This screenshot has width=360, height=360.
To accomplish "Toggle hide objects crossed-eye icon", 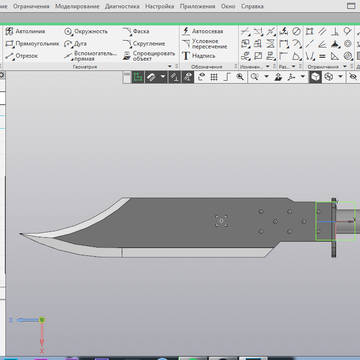I will (x=353, y=77).
